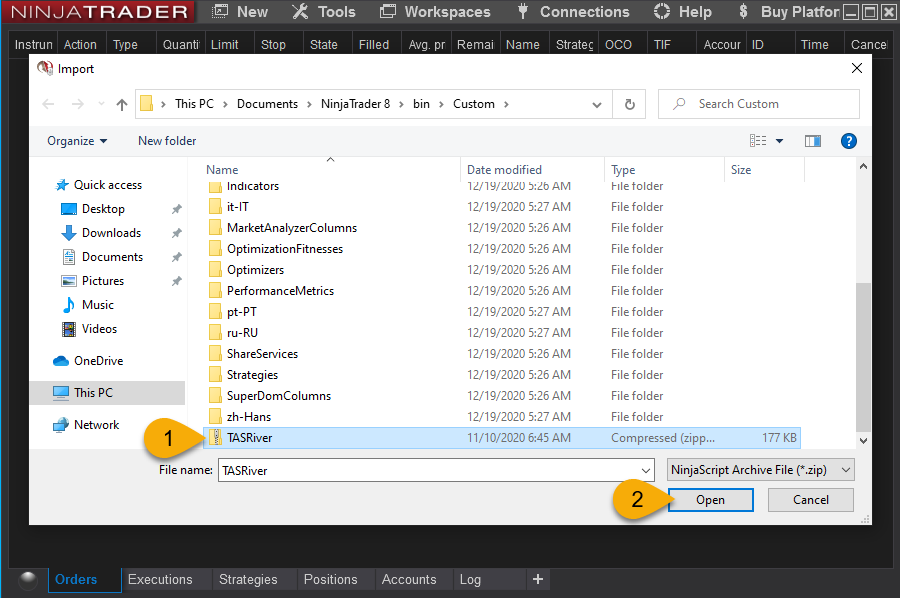900x598 pixels.
Task: Switch to the Executions tab
Action: click(x=160, y=580)
